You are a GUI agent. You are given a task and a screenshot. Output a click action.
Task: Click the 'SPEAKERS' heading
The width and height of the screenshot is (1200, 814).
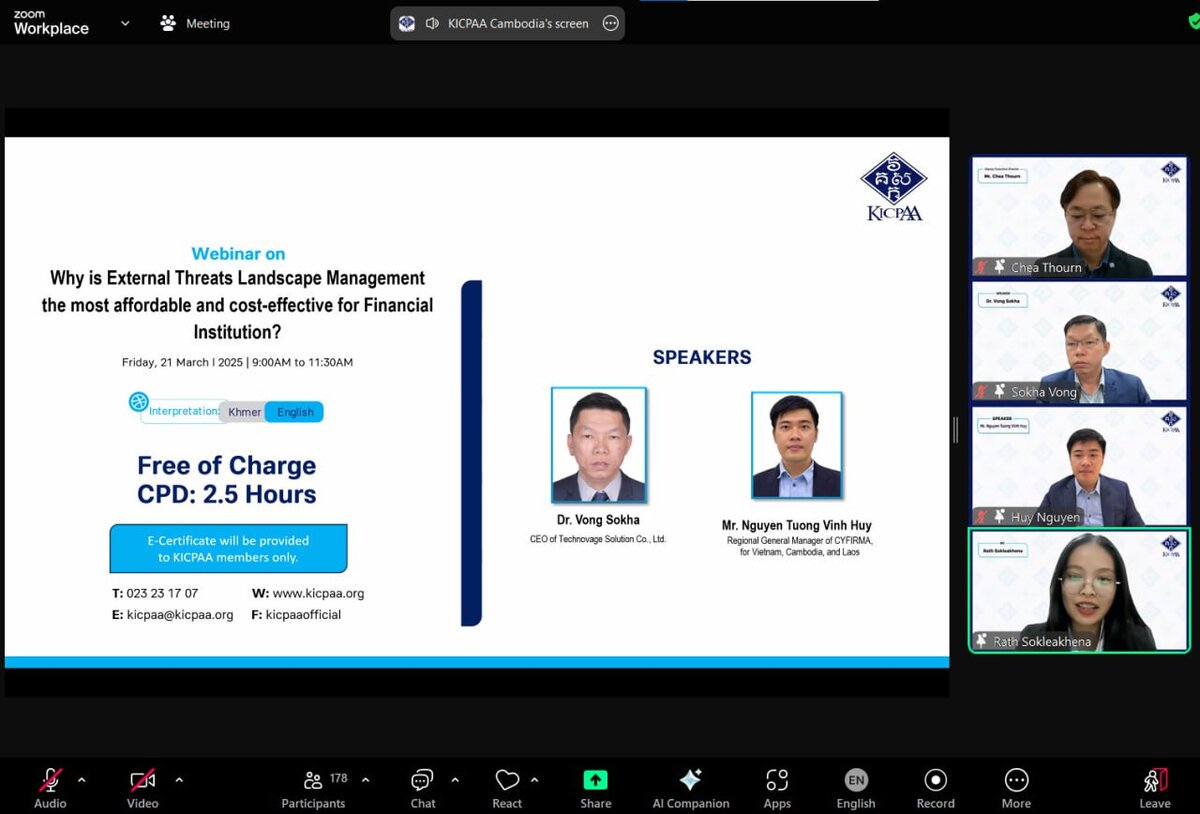click(702, 357)
